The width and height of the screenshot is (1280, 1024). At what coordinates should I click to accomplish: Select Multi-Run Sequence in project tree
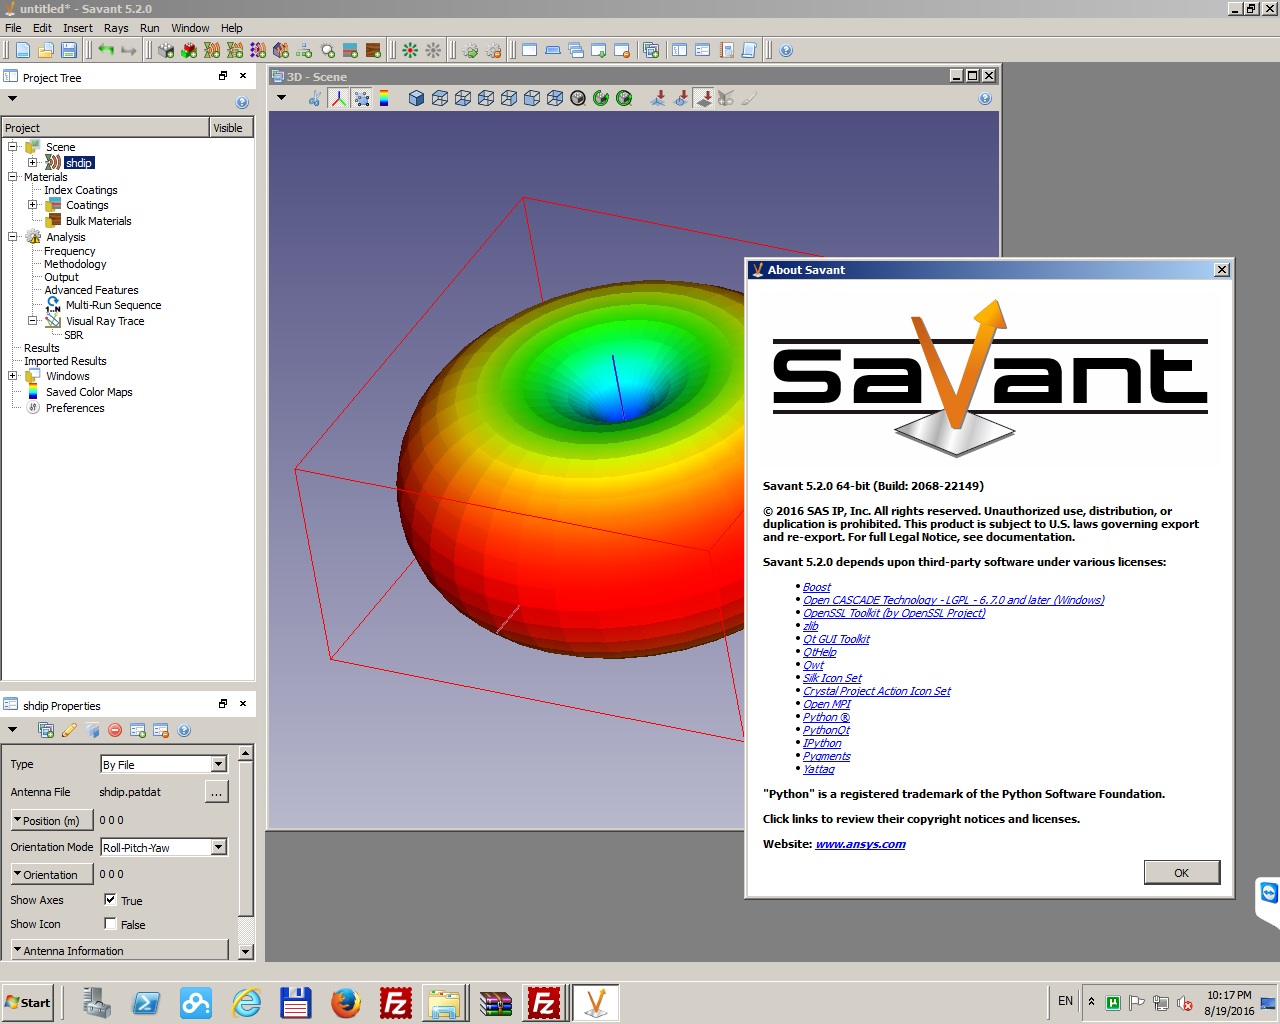tap(113, 305)
